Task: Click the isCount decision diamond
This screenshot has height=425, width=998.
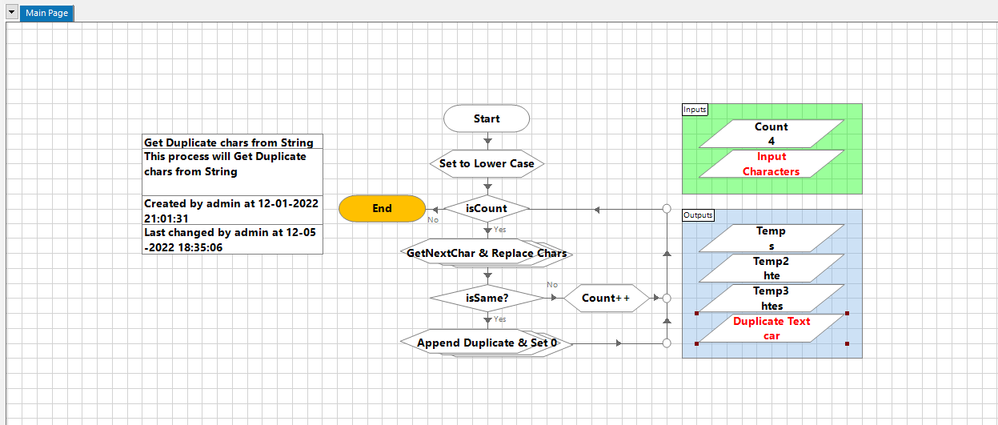Action: click(x=487, y=208)
